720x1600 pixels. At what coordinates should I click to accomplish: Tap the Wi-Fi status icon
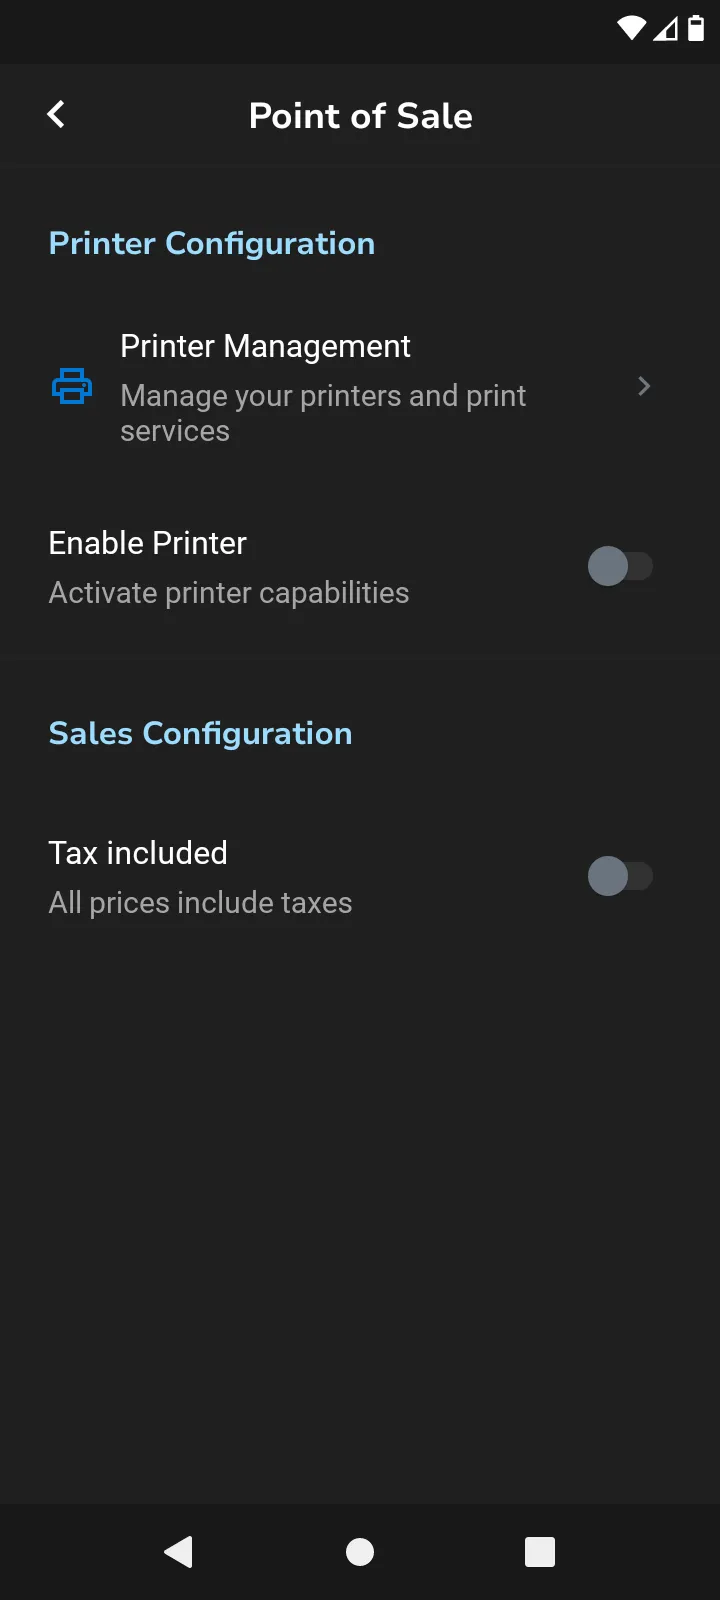(631, 28)
